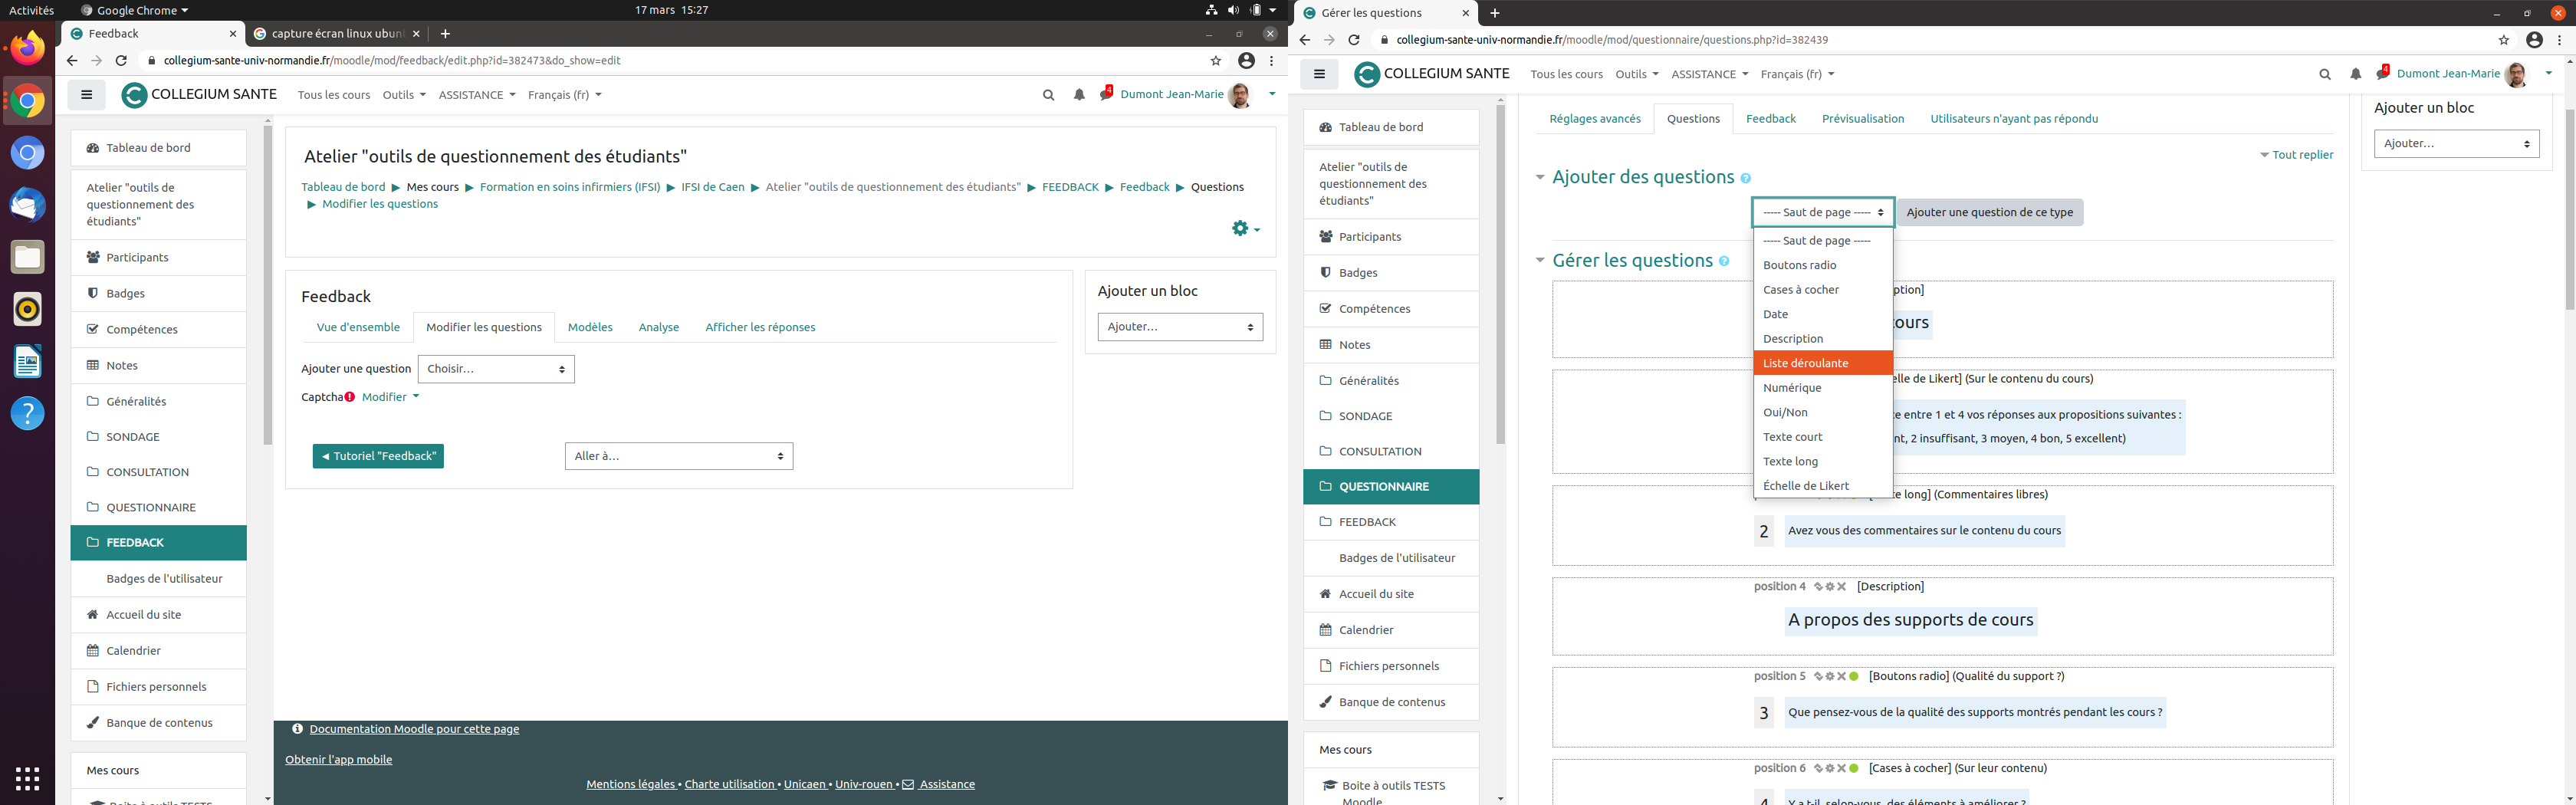
Task: Click move arrows icon for position 6 question
Action: click(1818, 769)
